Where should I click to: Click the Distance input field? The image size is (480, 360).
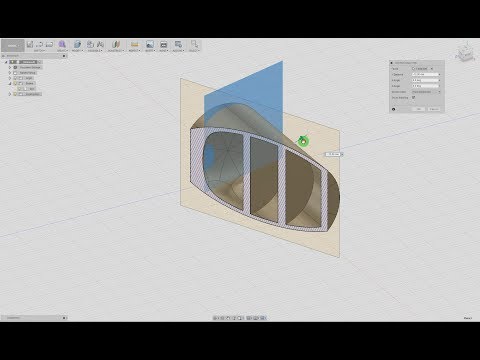(425, 74)
